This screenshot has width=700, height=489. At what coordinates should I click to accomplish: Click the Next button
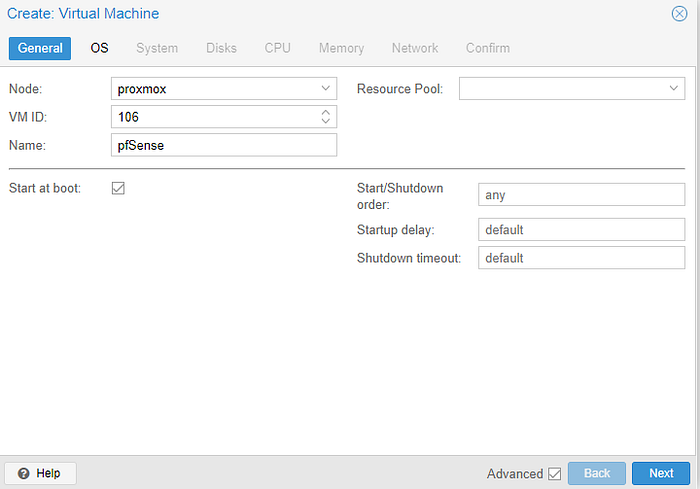pos(661,473)
